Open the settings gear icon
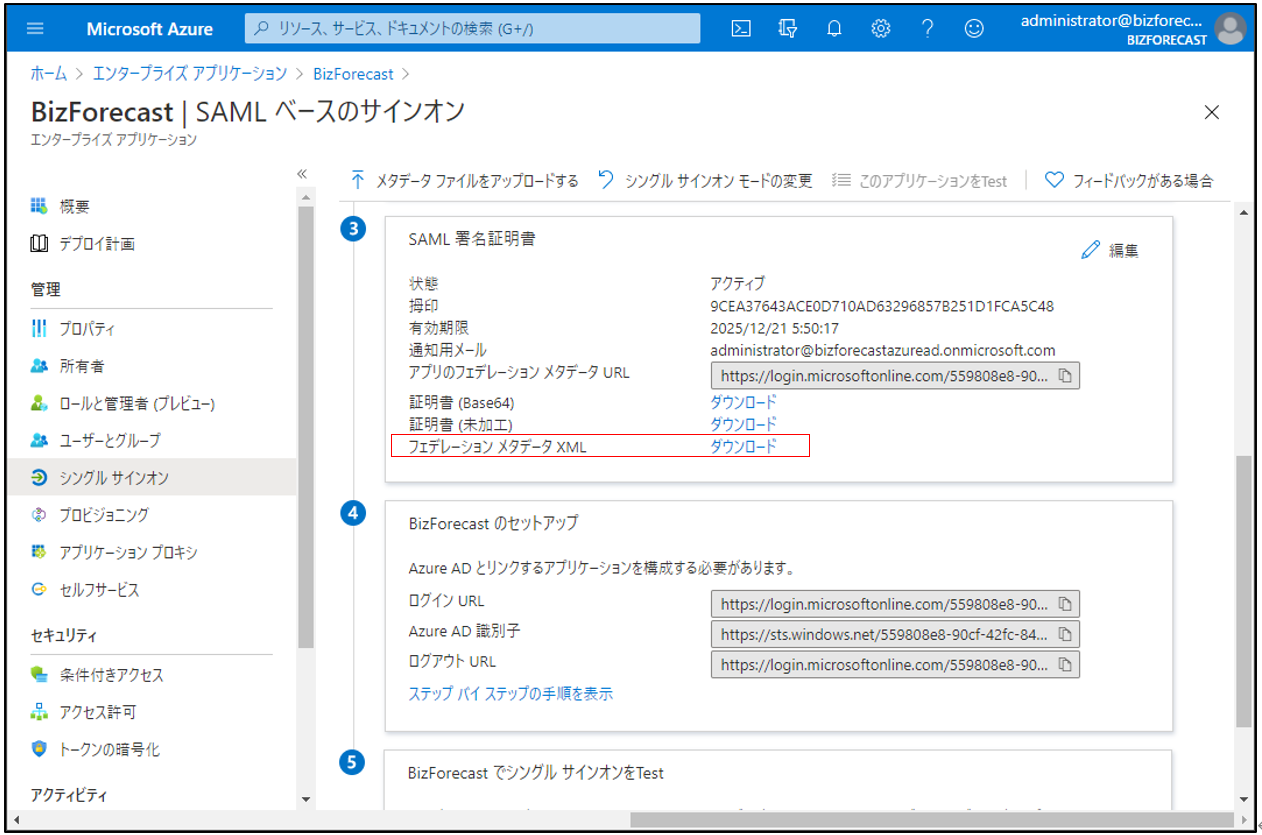This screenshot has height=835, width=1262. [881, 29]
